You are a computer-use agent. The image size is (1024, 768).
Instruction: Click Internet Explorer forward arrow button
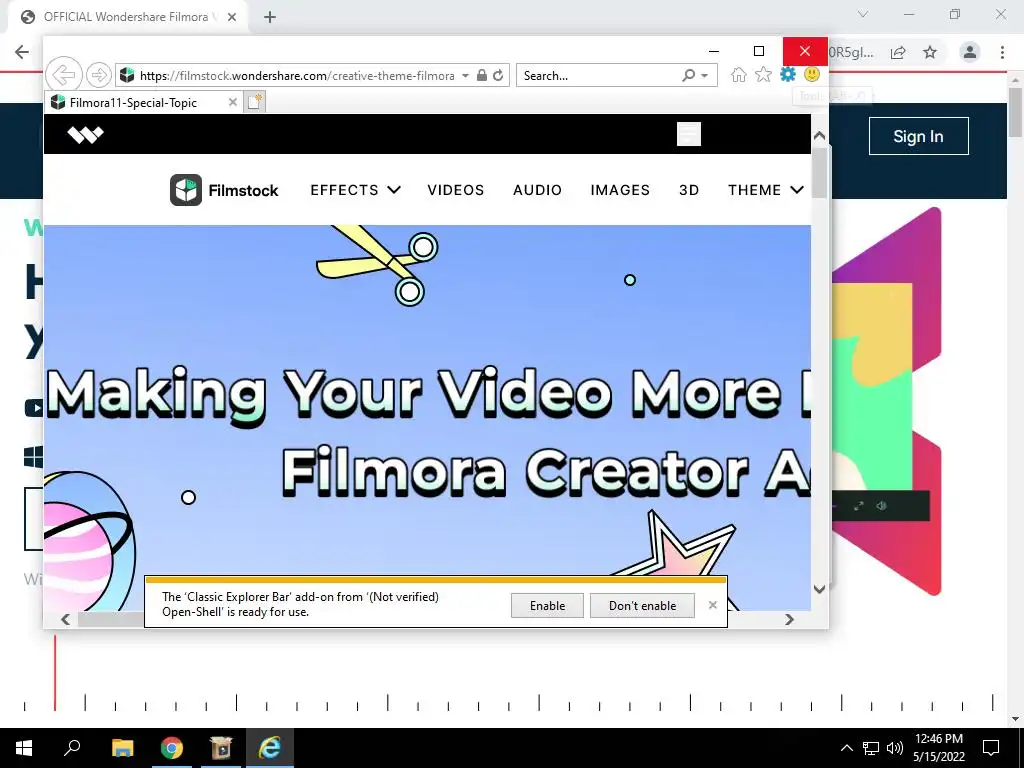pos(99,75)
